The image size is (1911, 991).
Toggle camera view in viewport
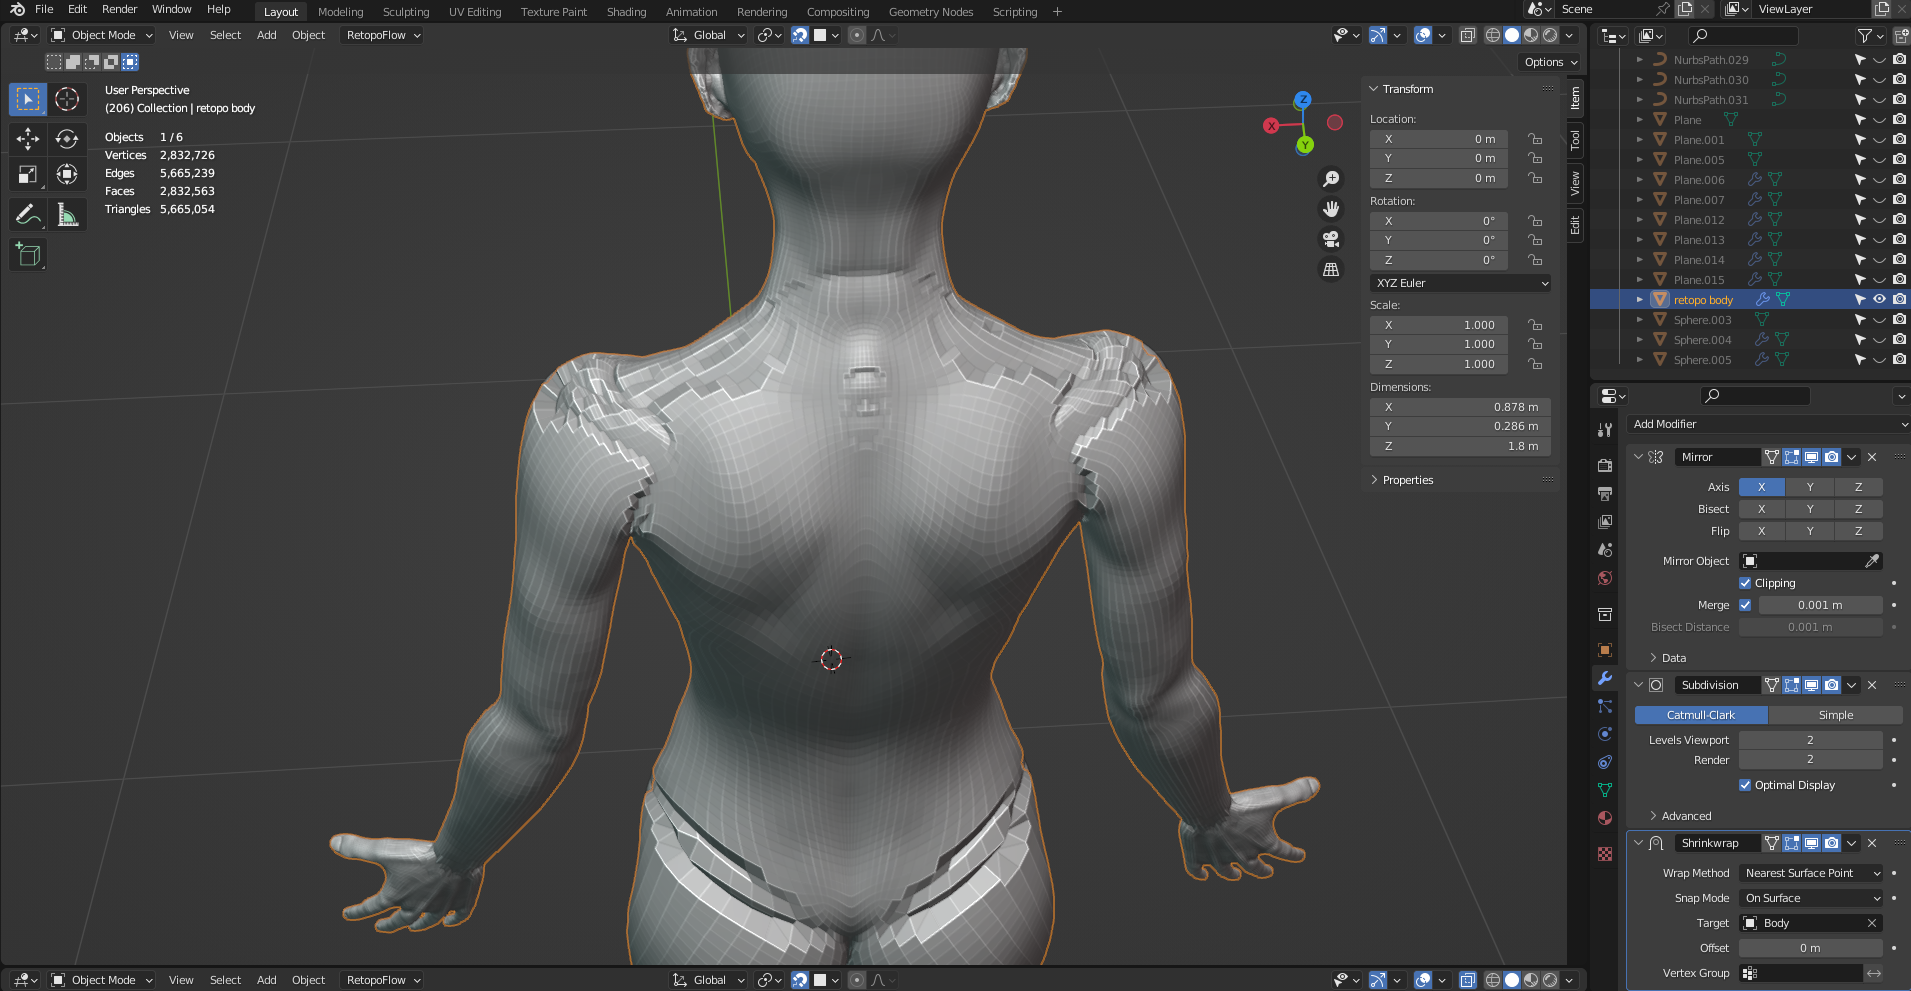(x=1331, y=239)
